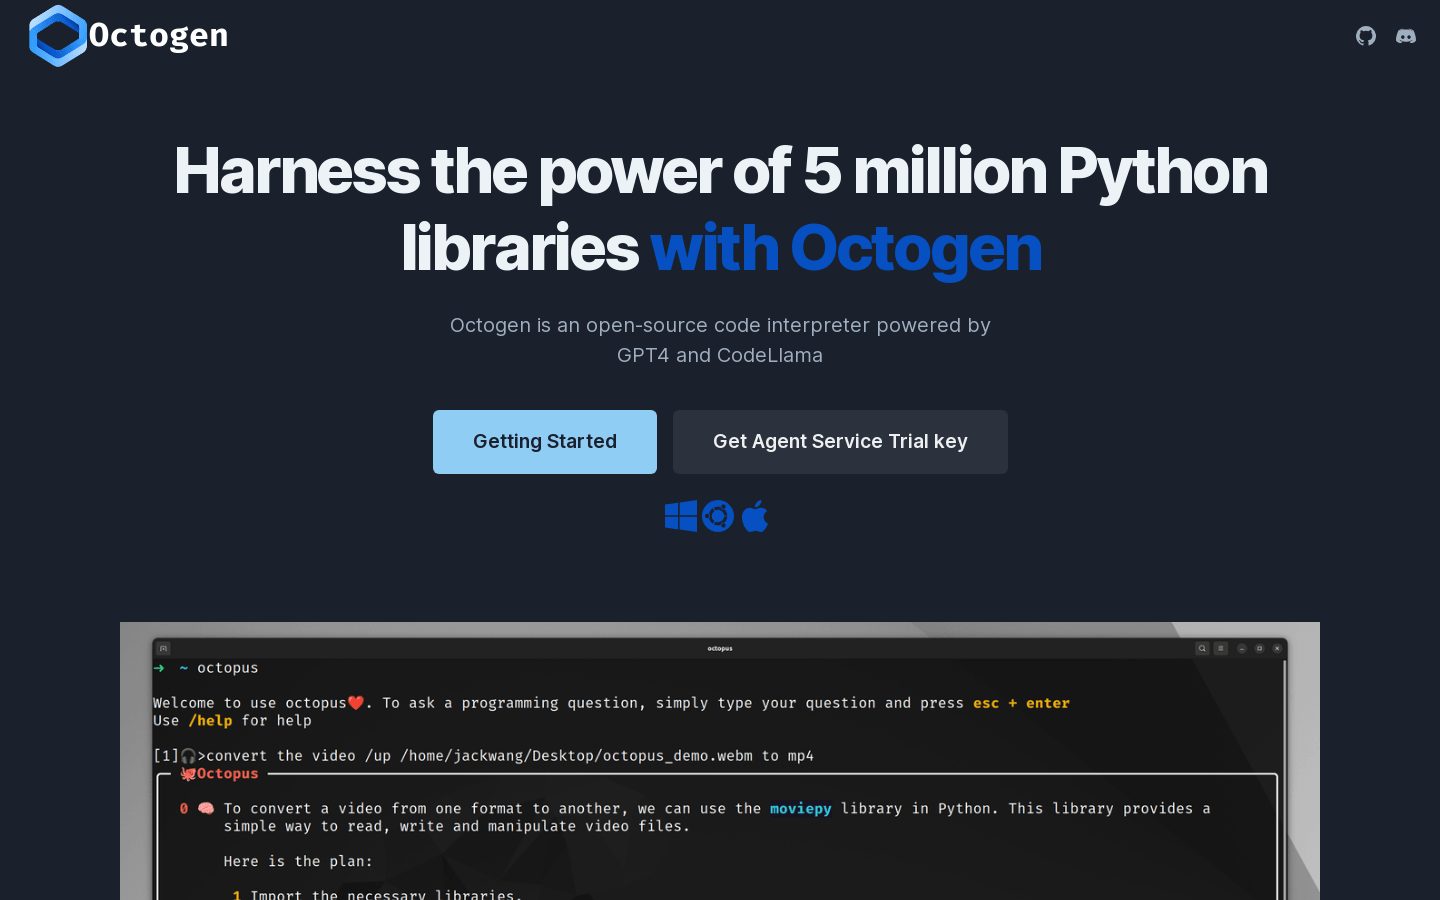Click the Apple macOS platform icon
This screenshot has width=1440, height=900.
pos(755,516)
